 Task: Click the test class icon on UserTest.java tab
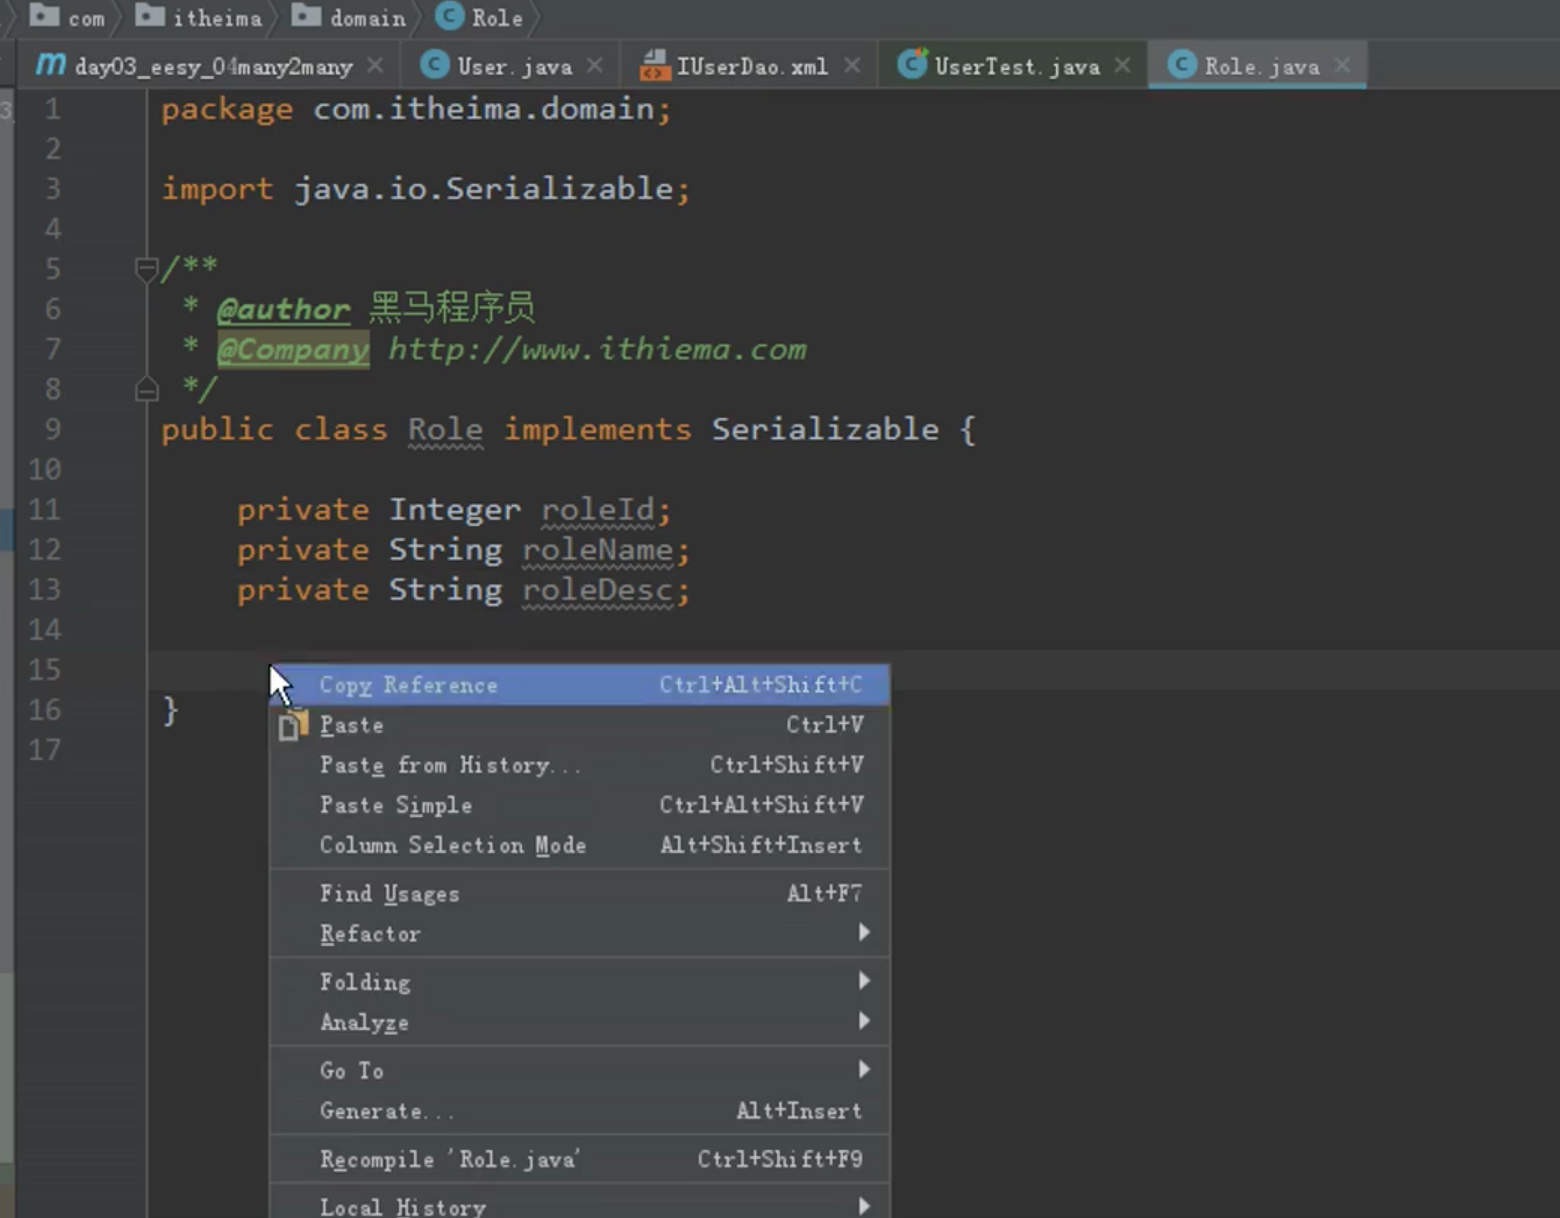[912, 64]
